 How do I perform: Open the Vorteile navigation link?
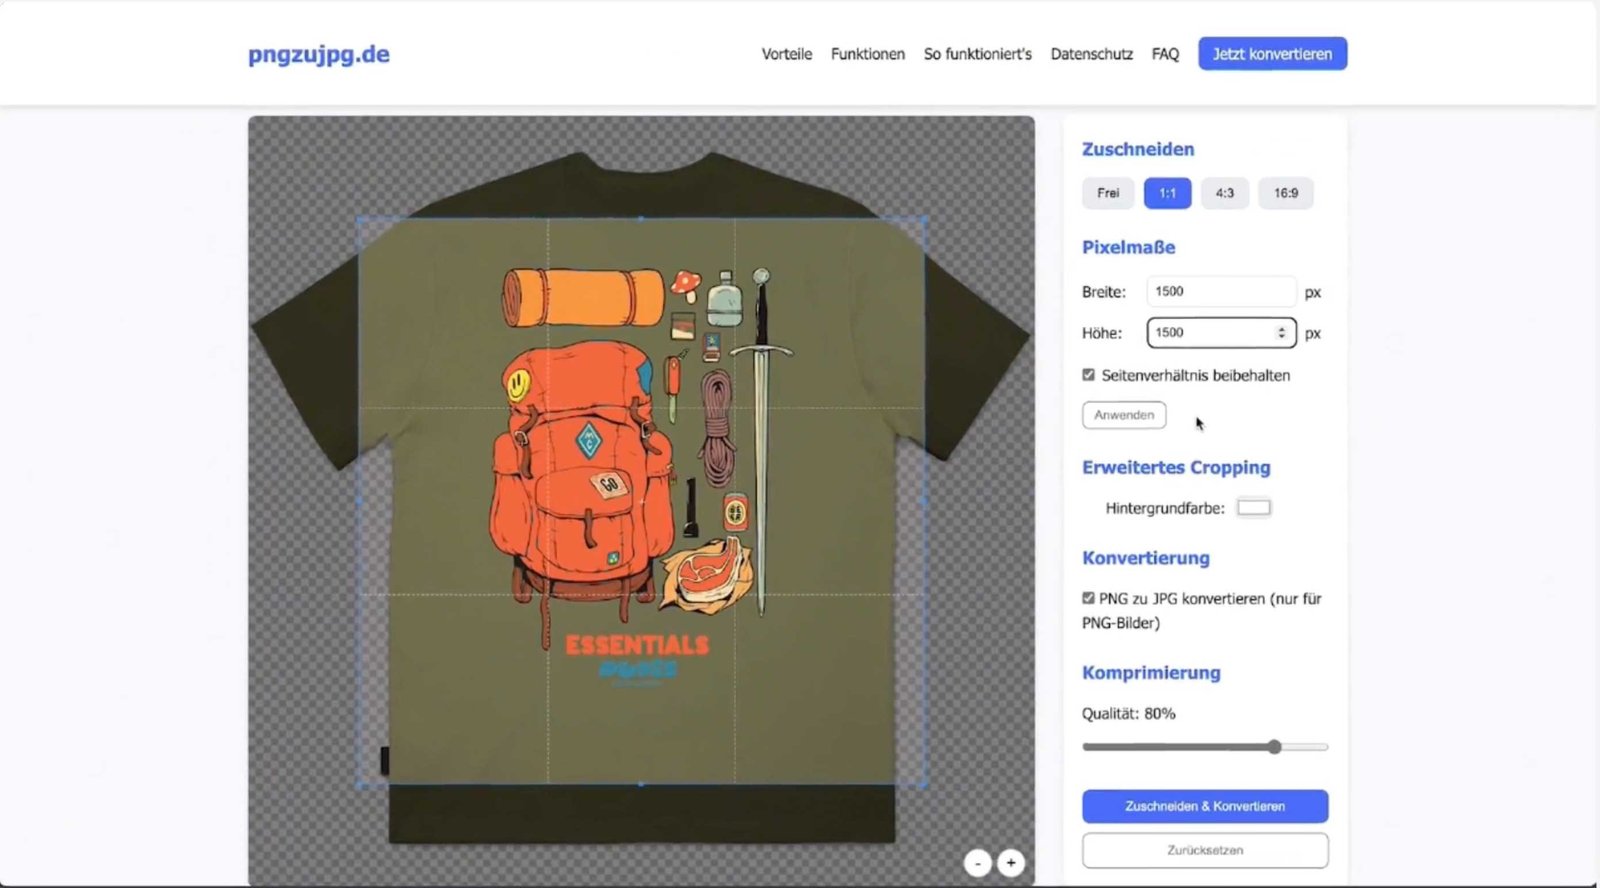786,54
